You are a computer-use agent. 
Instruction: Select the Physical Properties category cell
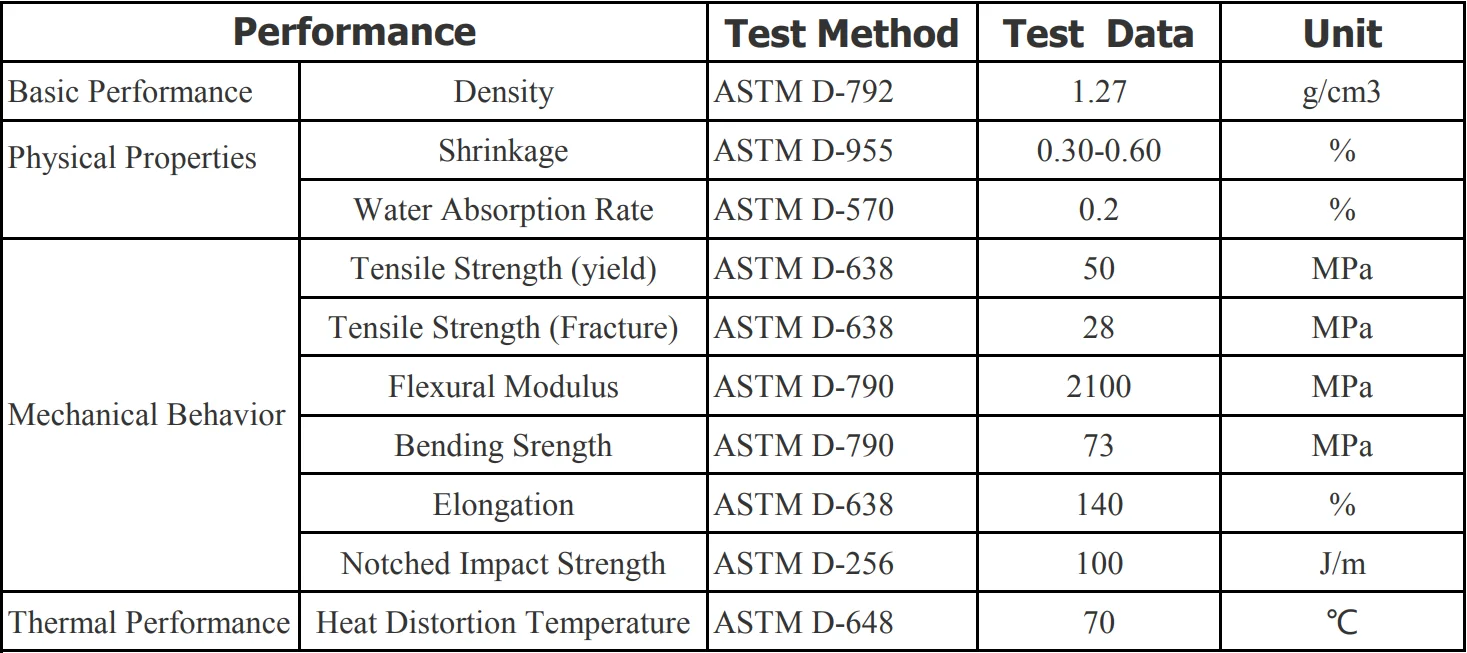[x=132, y=158]
